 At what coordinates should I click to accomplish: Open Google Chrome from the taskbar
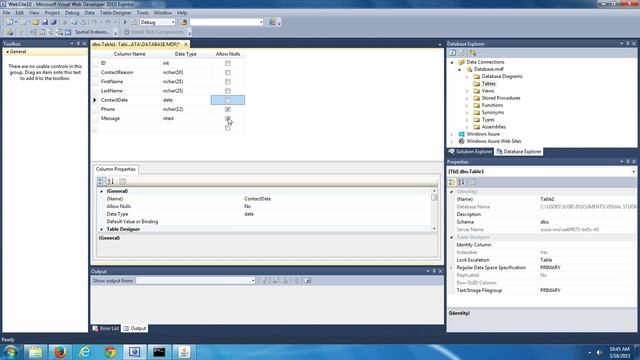point(110,352)
